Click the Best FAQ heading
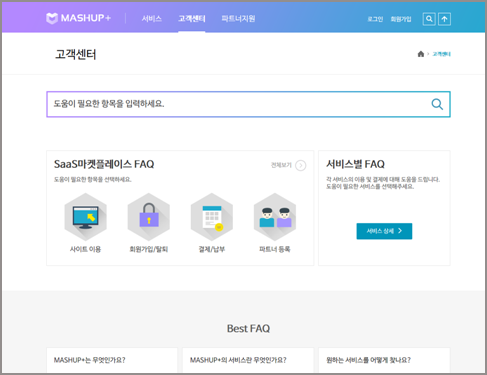487x375 pixels. 248,329
